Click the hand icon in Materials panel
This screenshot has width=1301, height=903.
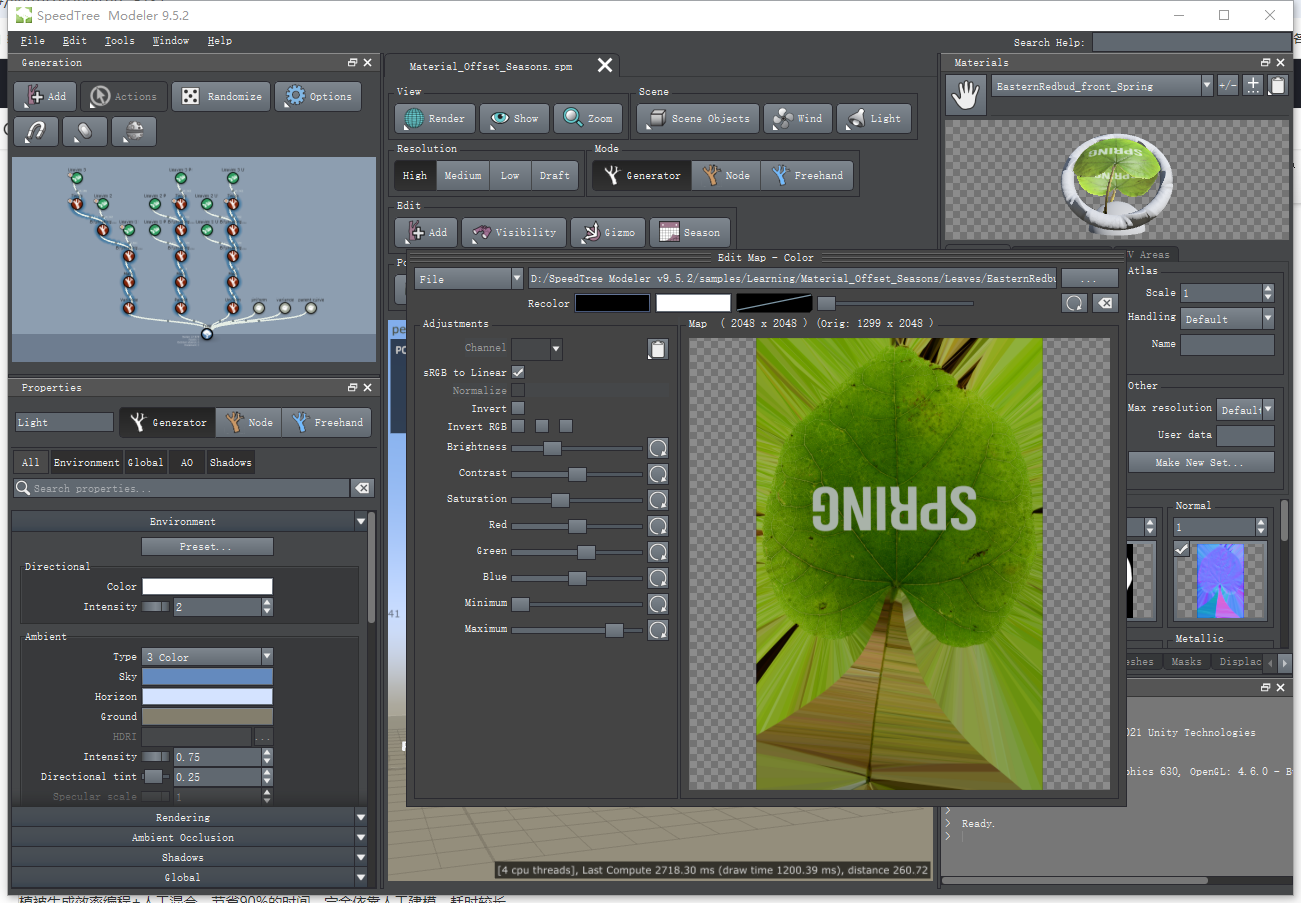click(965, 95)
